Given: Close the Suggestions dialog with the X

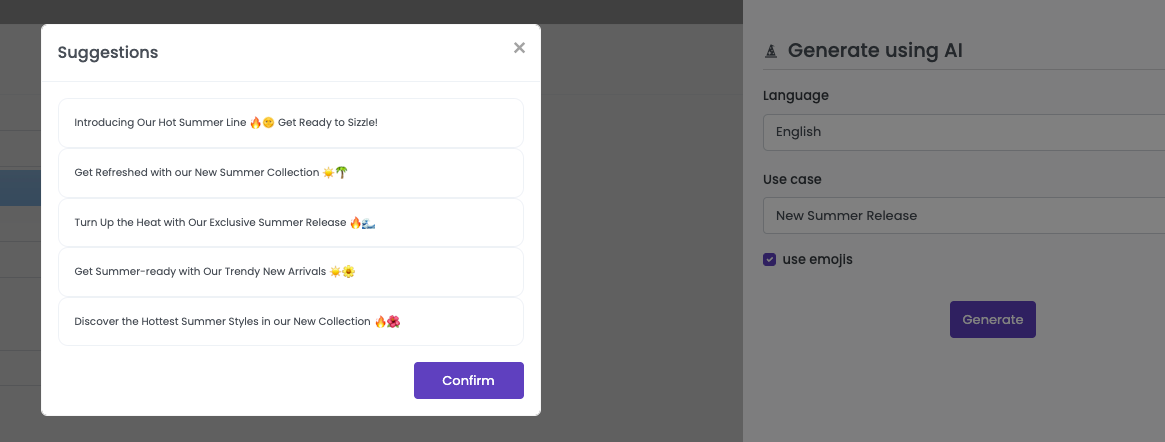Looking at the screenshot, I should pyautogui.click(x=519, y=48).
